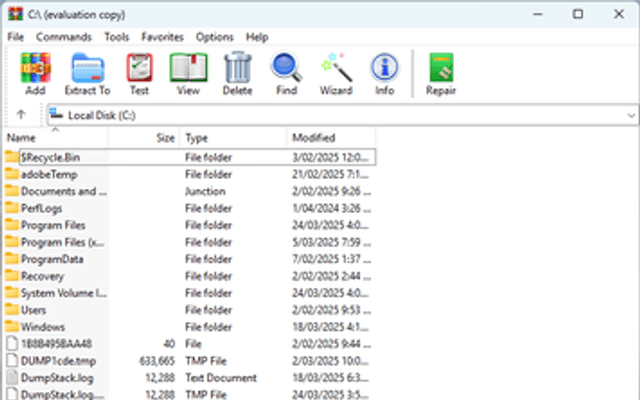Open the Favorites menu
Viewport: 640px width, 400px height.
click(x=162, y=37)
